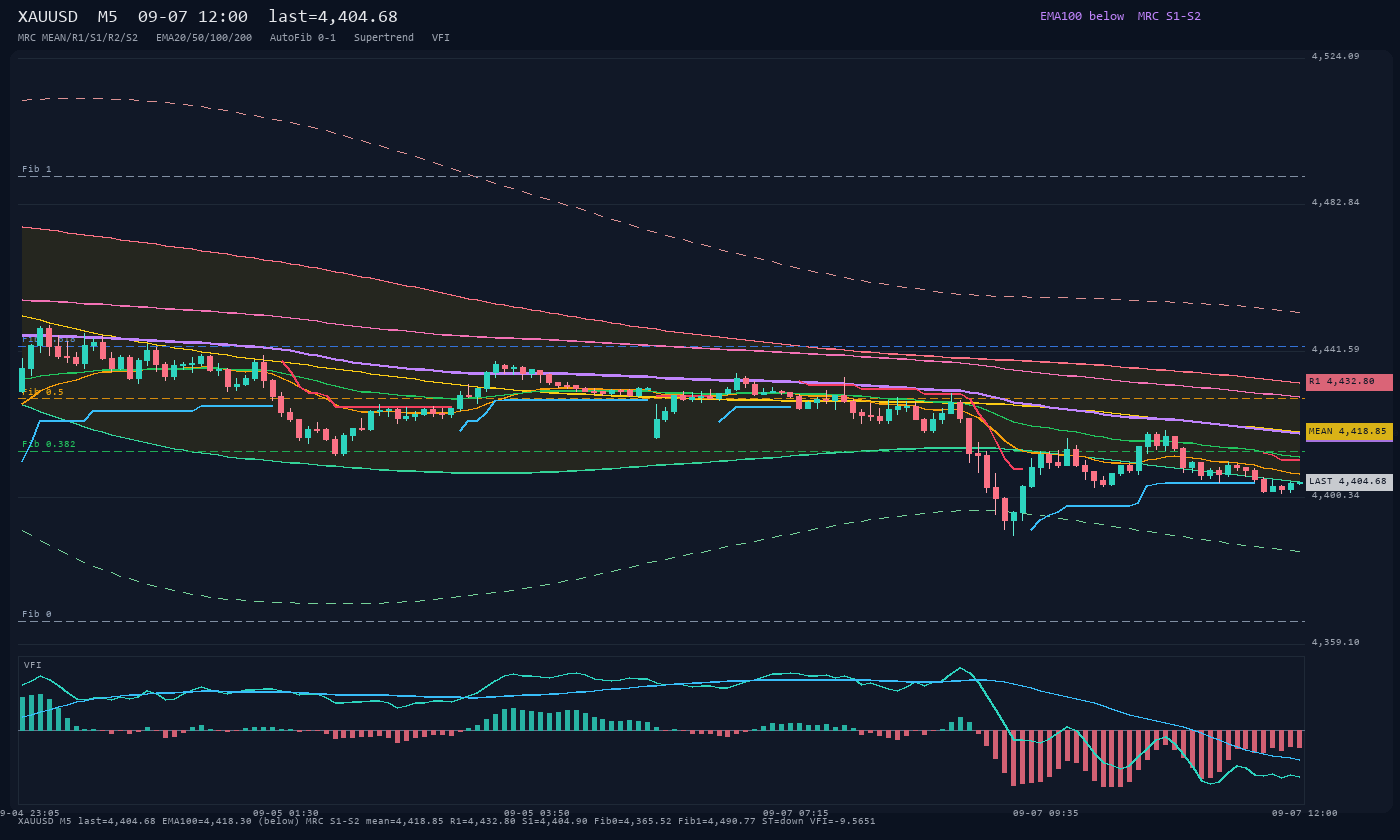1400x840 pixels.
Task: Click the 4,524.09 price axis label
Action: [1336, 56]
